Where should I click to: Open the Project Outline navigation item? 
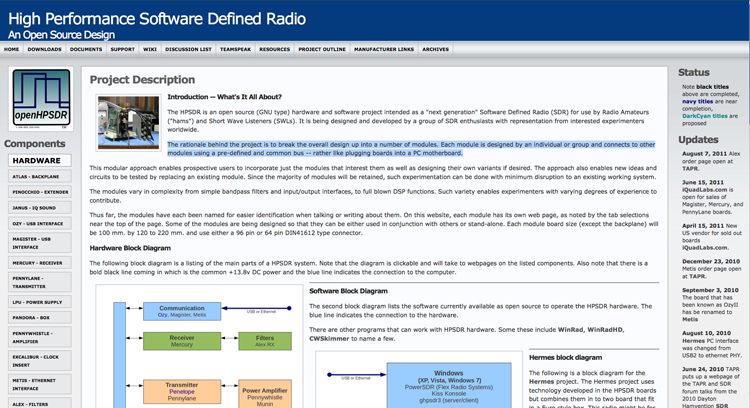[x=322, y=48]
